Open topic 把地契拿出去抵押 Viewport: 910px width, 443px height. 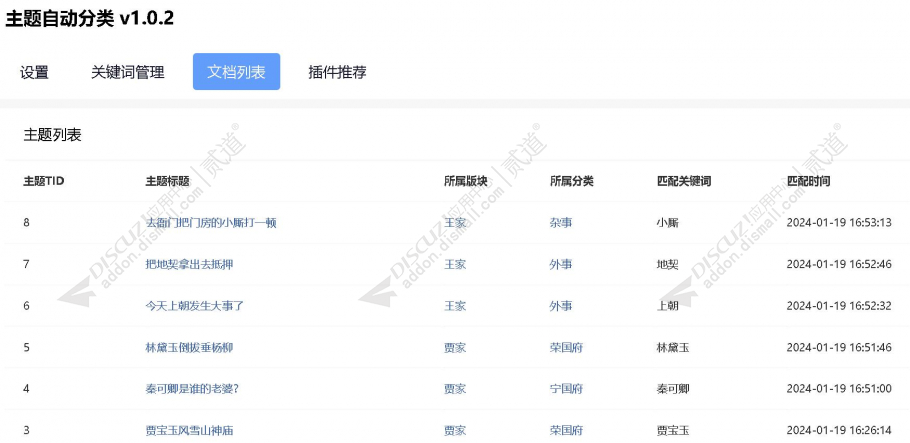point(189,264)
